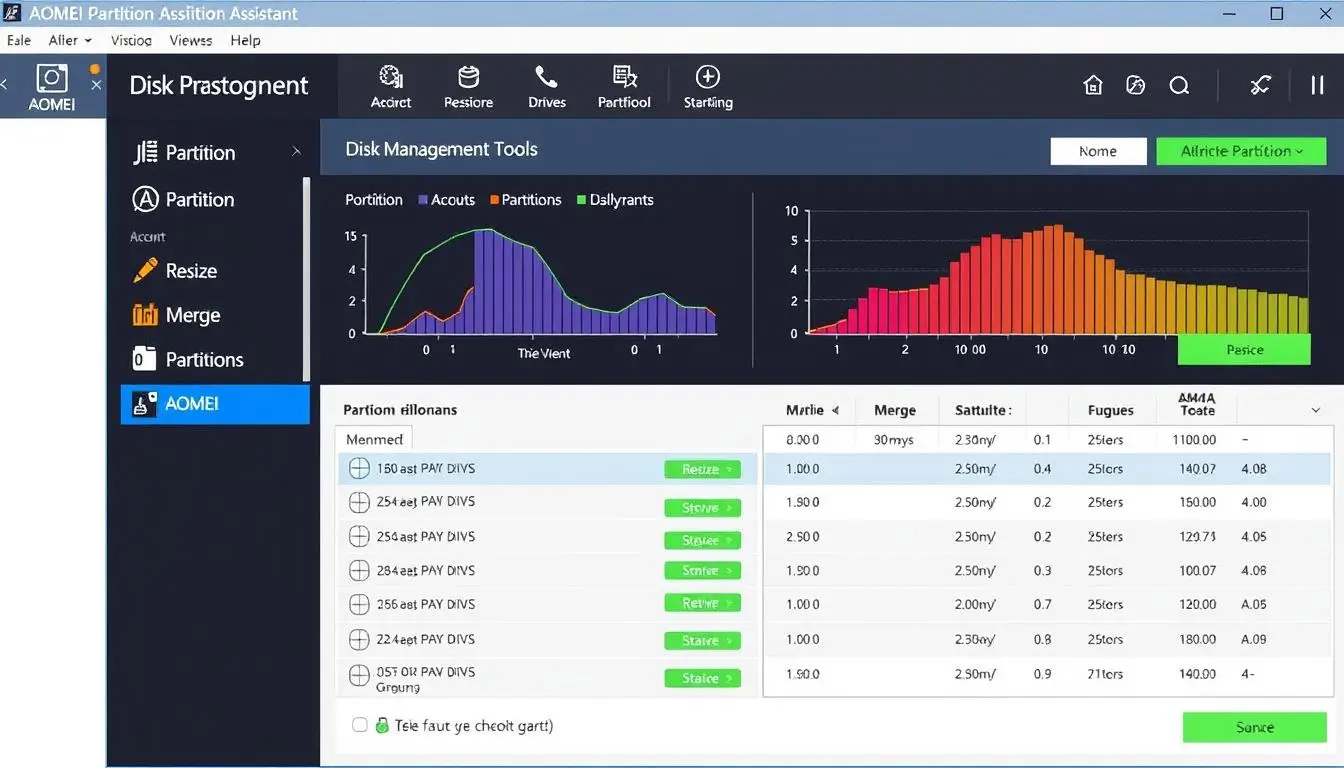Toggle the pause control in the top bar
The image size is (1344, 768).
(1318, 85)
